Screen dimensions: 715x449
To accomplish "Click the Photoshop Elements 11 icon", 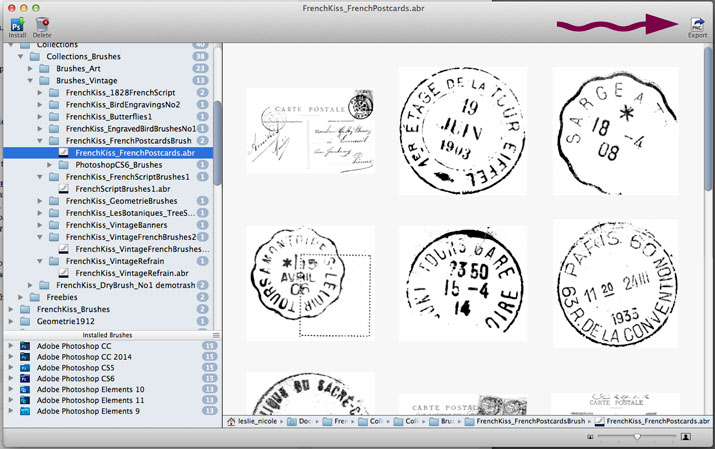I will pos(25,400).
